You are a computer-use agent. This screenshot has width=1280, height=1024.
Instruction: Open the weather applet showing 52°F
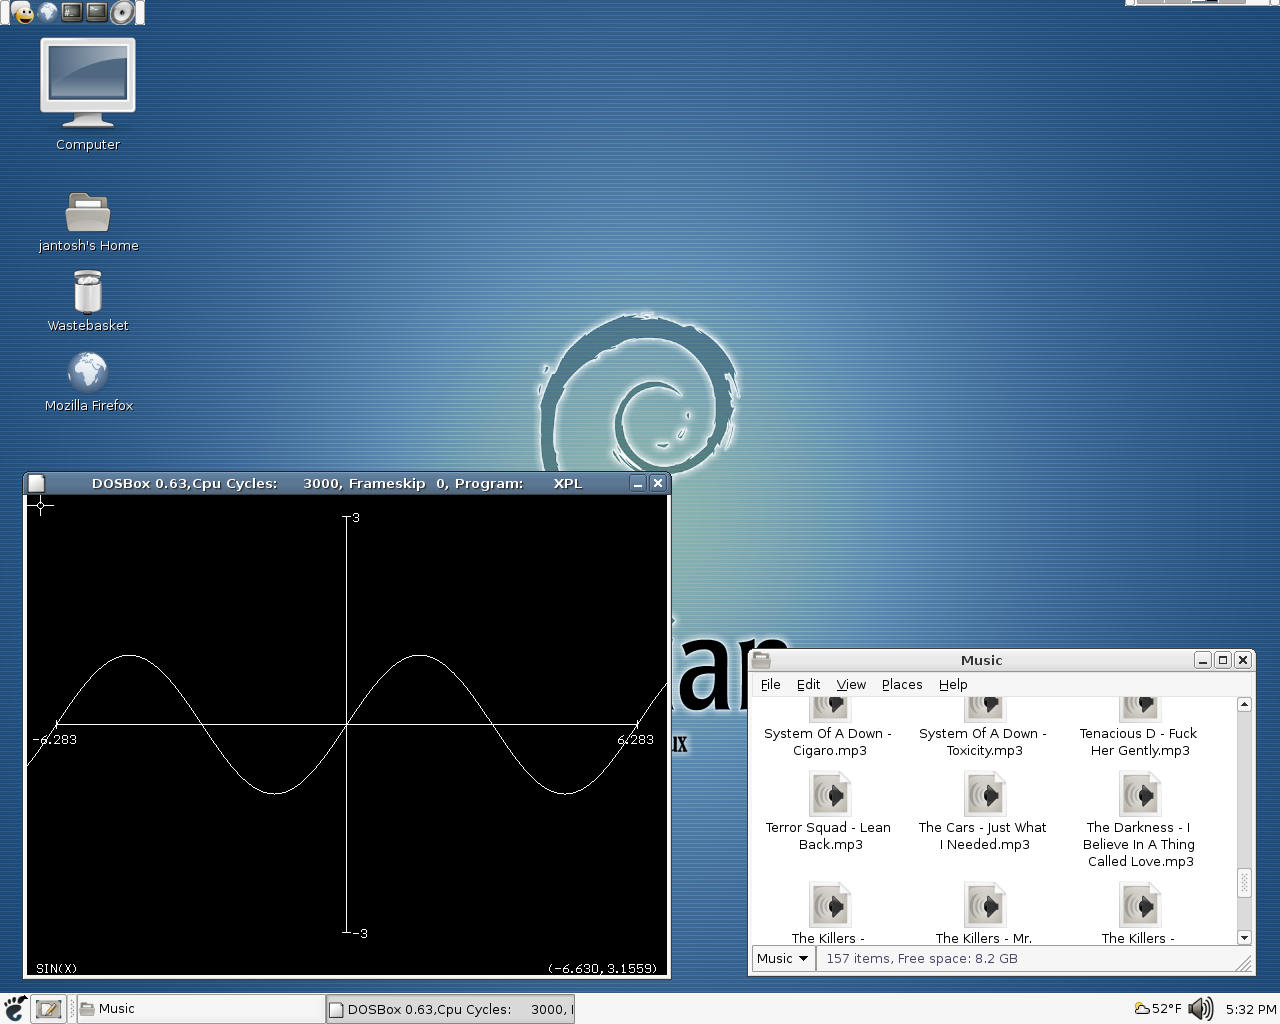(x=1157, y=1008)
